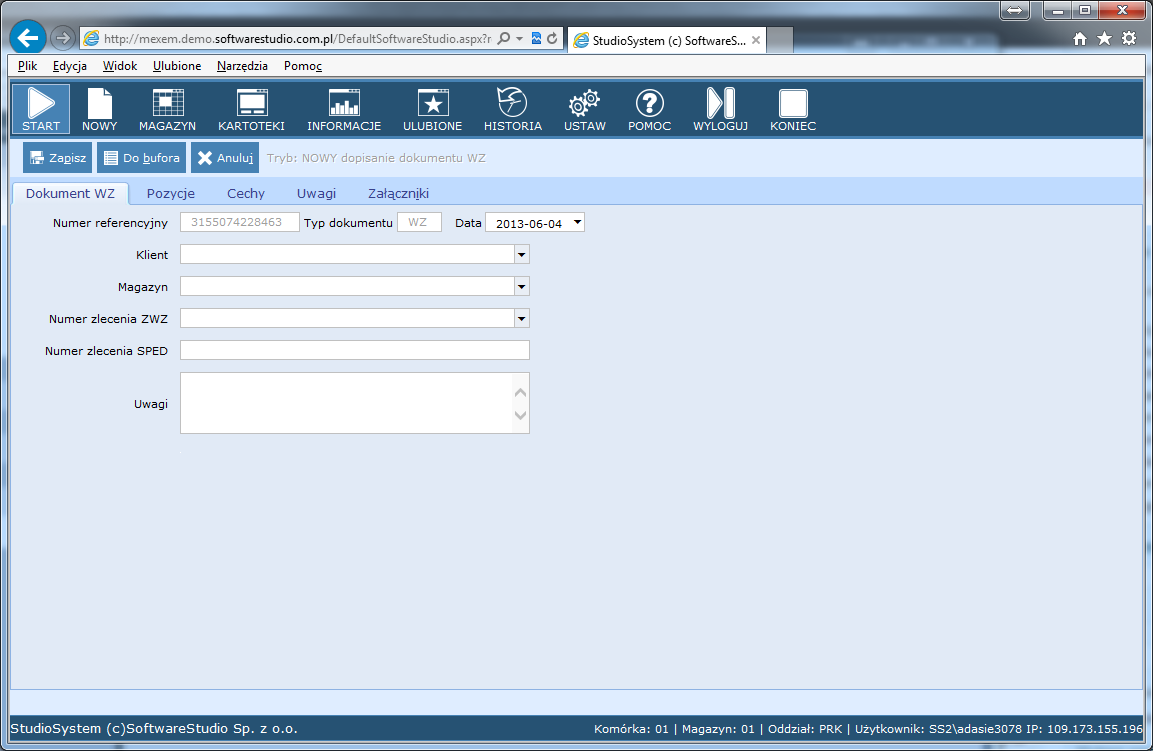Click the StudioSystem (c)SoftwareStudio footer text
The image size is (1153, 751).
(x=154, y=729)
